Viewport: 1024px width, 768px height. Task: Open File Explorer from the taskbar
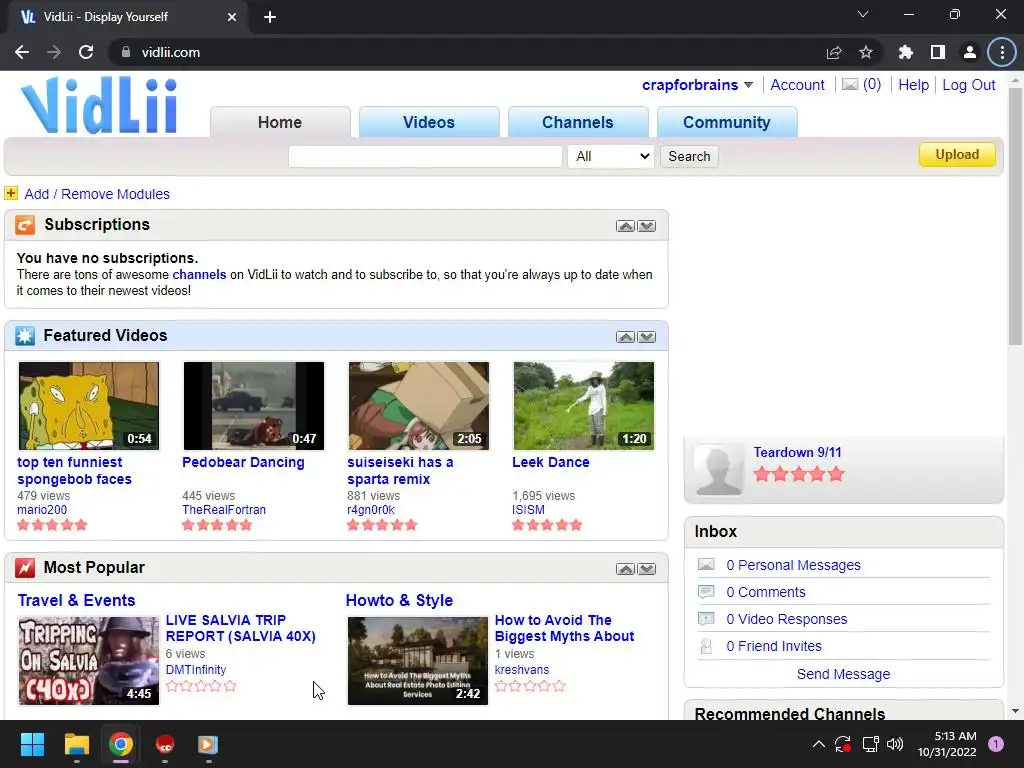(76, 744)
